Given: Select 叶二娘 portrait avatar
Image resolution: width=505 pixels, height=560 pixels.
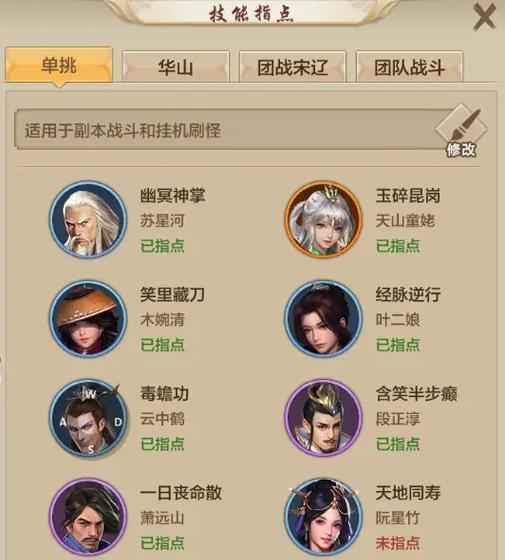Looking at the screenshot, I should tap(323, 318).
